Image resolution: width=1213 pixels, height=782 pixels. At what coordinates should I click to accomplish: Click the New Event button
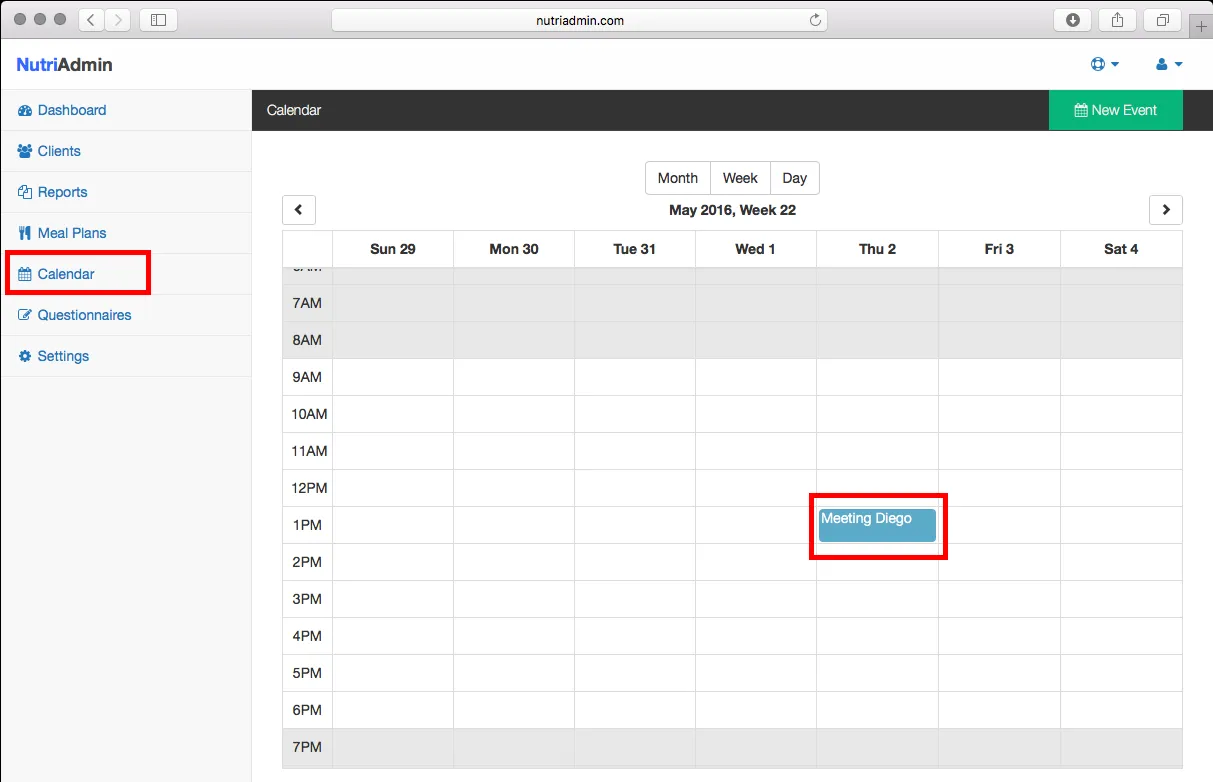1115,110
